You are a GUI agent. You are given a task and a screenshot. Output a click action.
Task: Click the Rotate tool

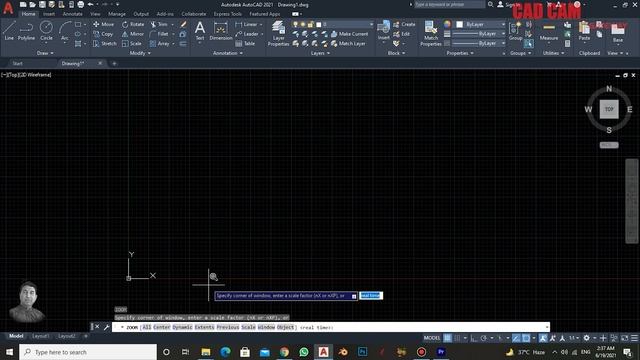click(x=133, y=24)
